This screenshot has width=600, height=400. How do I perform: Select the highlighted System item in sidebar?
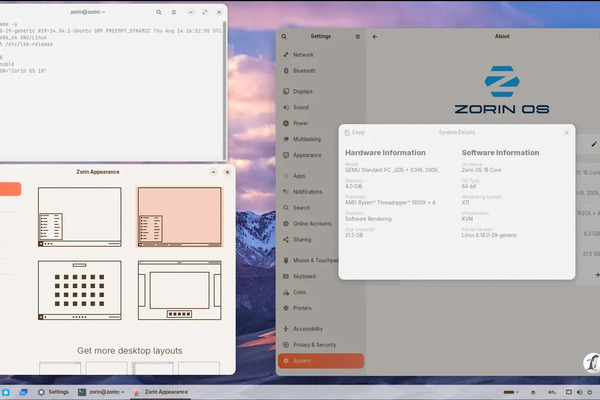(321, 361)
